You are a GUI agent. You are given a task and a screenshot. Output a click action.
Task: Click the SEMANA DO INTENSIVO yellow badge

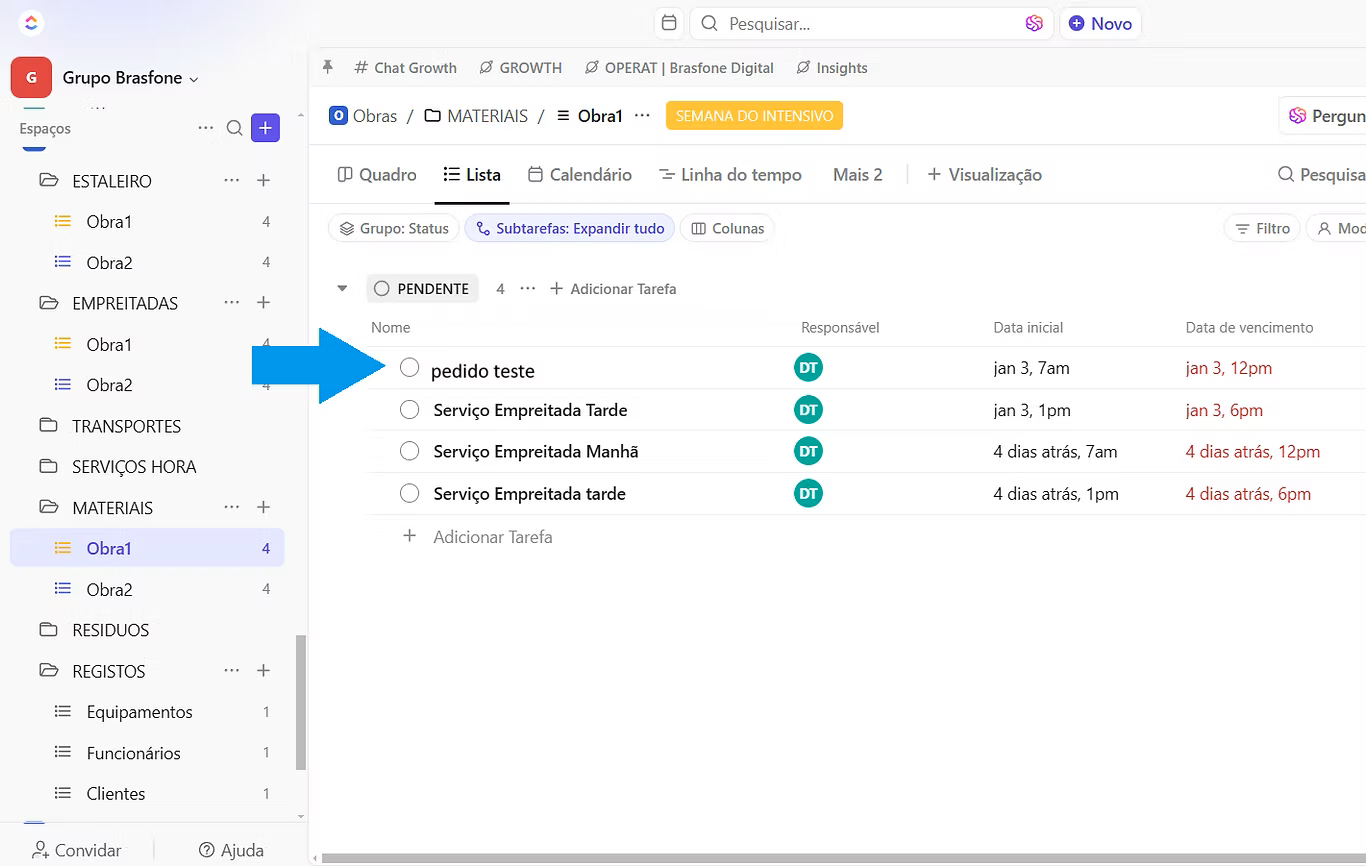[x=754, y=116]
